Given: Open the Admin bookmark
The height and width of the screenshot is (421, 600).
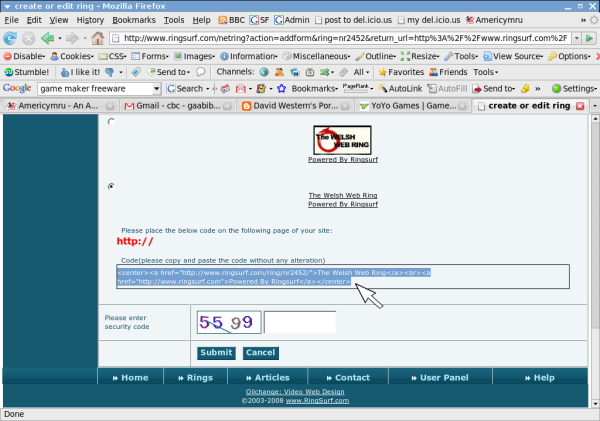Looking at the screenshot, I should [x=292, y=20].
